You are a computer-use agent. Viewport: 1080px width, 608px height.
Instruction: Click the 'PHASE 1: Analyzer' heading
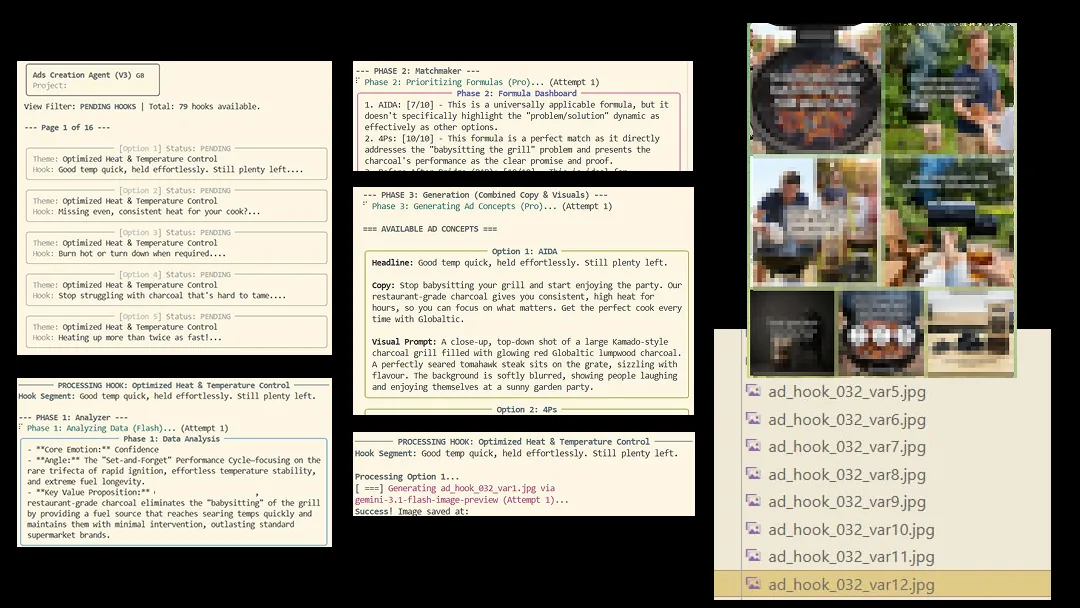[73, 417]
